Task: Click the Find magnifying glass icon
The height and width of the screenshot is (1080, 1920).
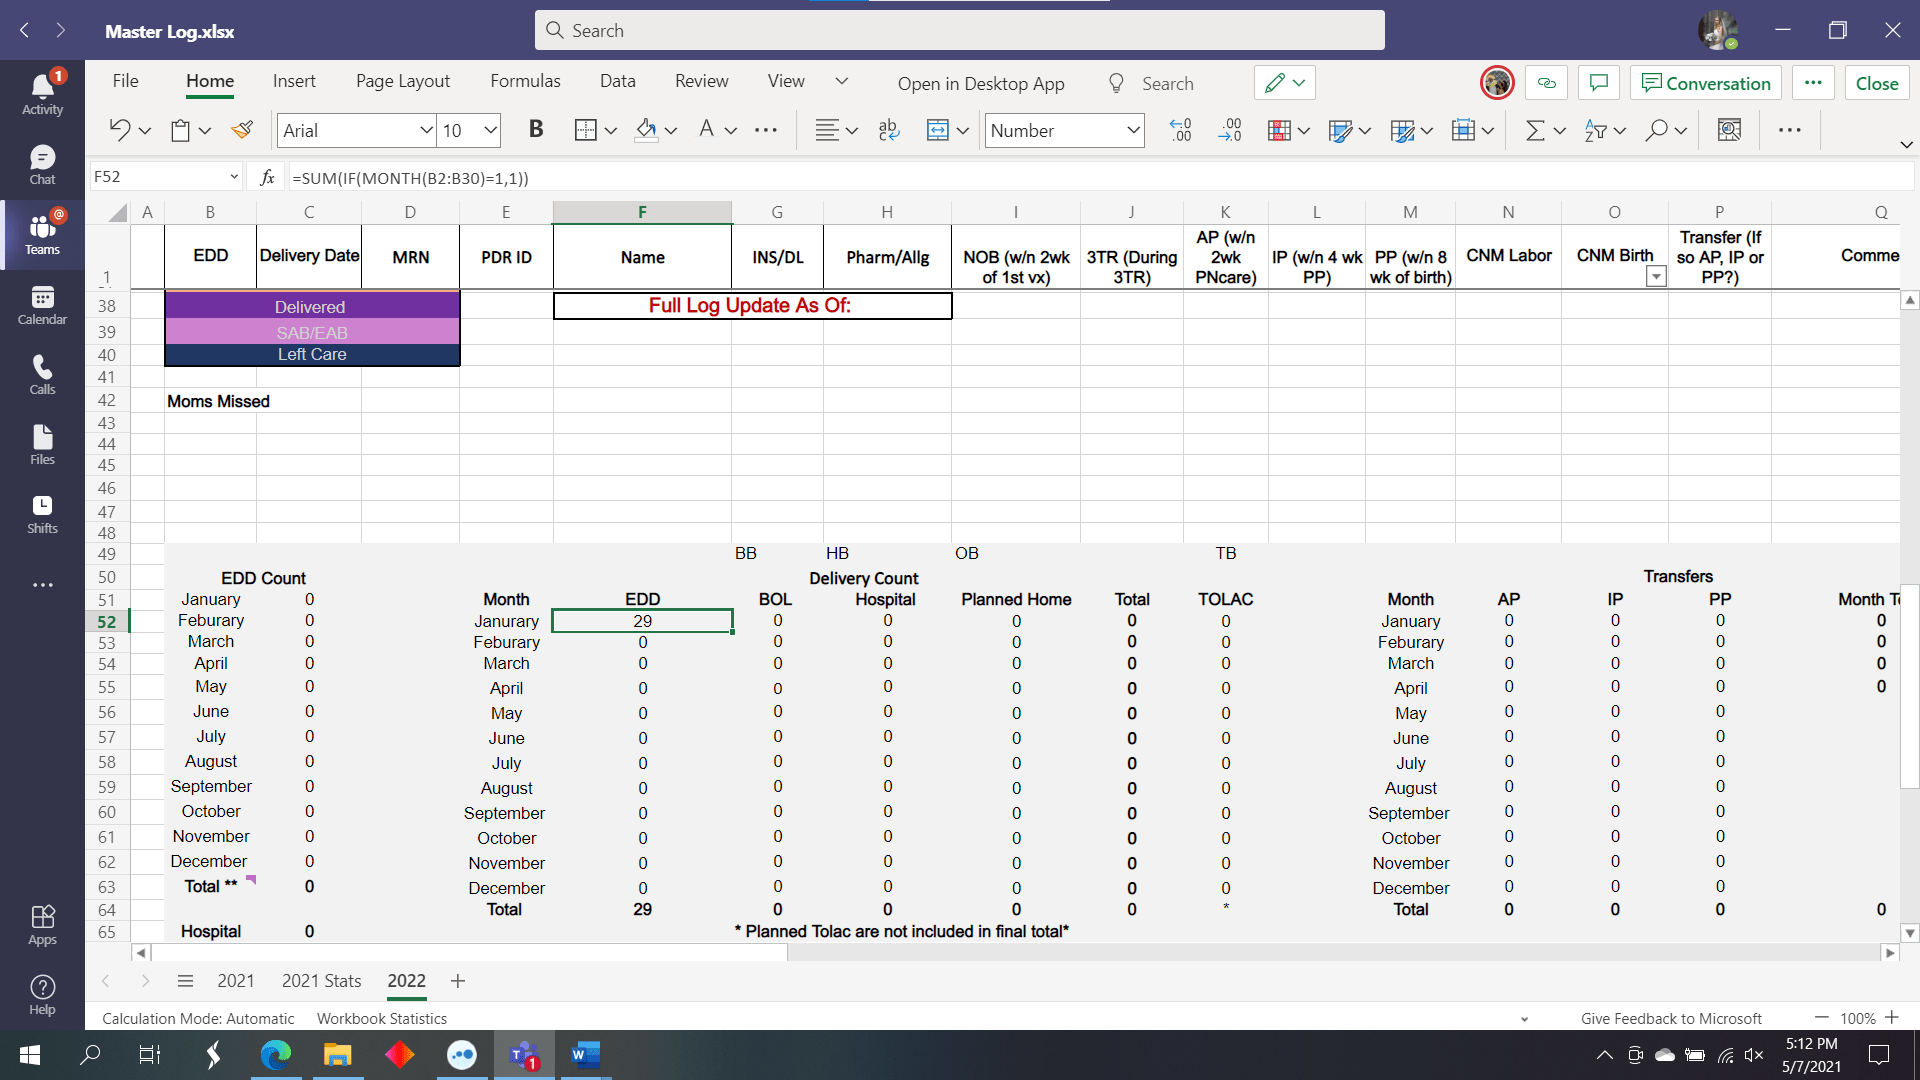Action: pyautogui.click(x=1657, y=130)
